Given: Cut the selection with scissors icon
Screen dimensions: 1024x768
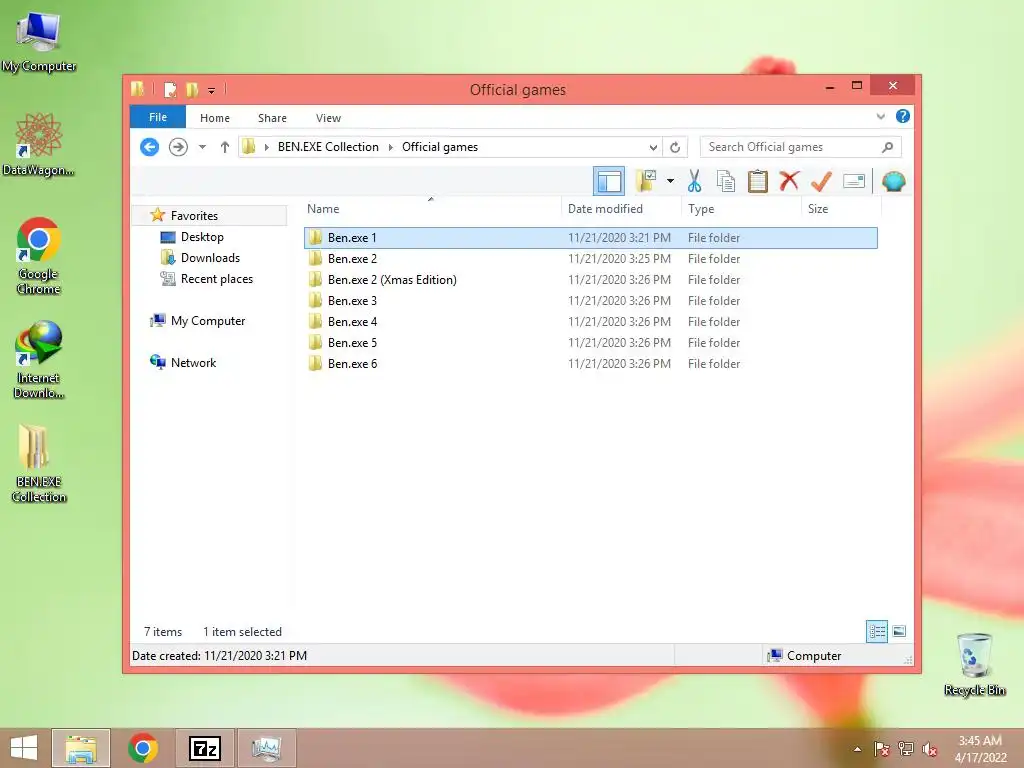Looking at the screenshot, I should pos(694,181).
